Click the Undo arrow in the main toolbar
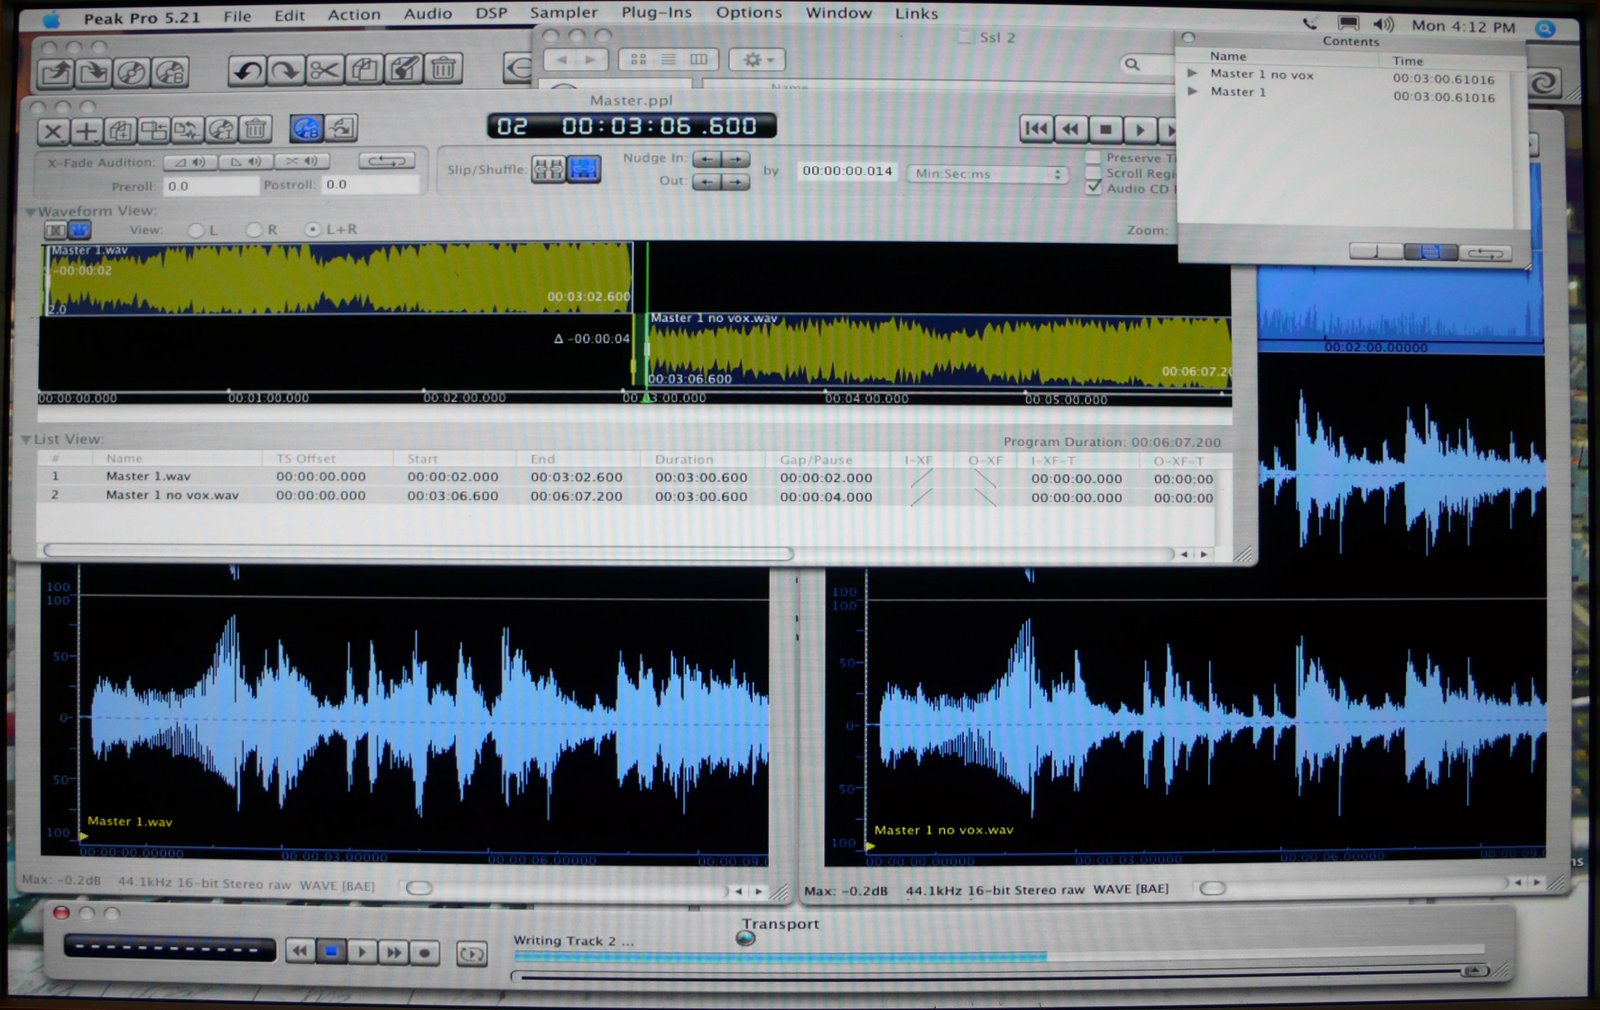Screen dimensions: 1600x1010 (x=248, y=70)
